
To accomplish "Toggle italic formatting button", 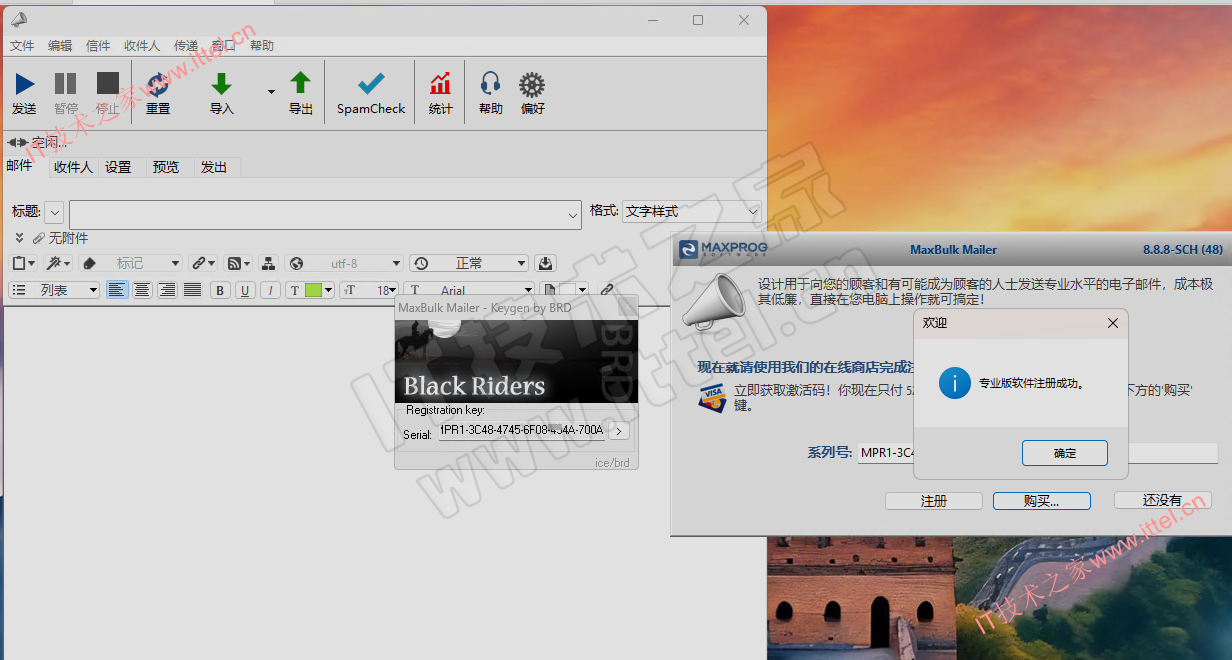I will pos(270,290).
